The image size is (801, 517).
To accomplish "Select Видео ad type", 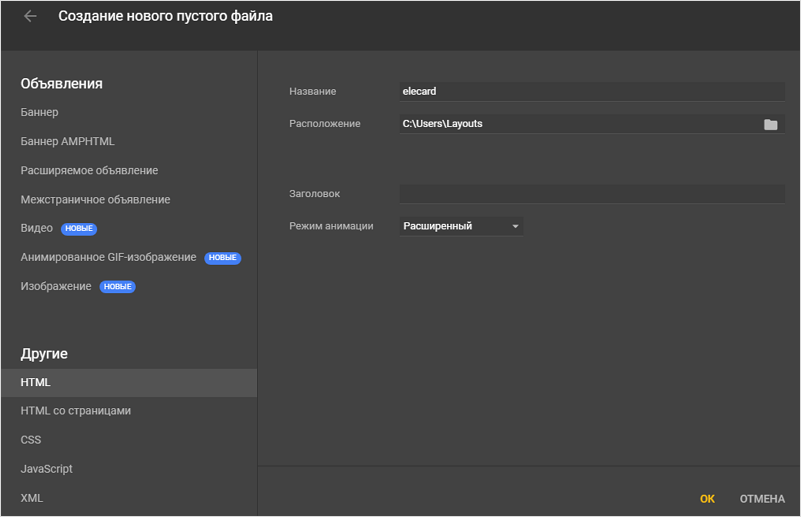I will pyautogui.click(x=37, y=229).
